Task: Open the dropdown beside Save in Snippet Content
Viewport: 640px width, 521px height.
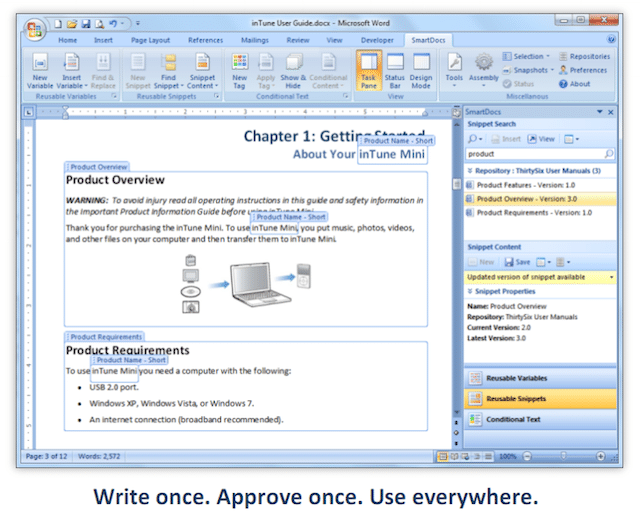Action: pos(543,262)
